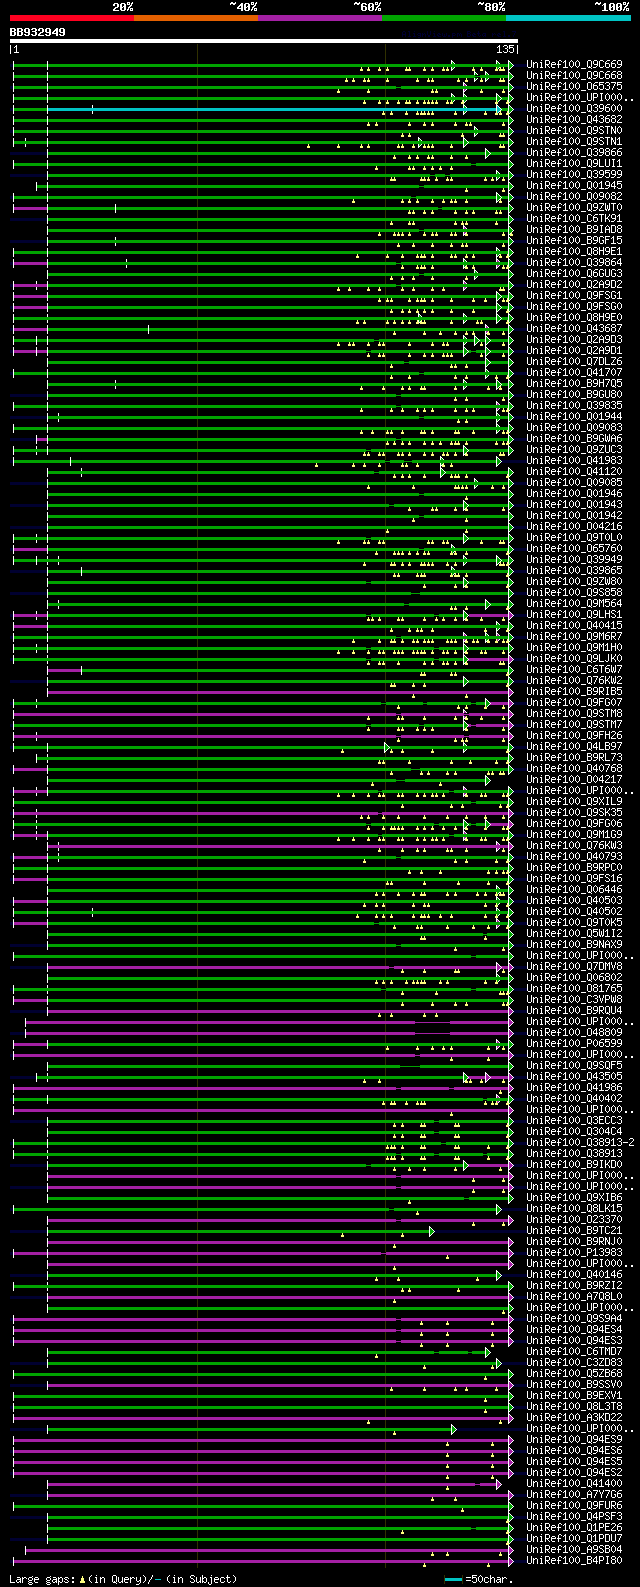Viewport: 640px width, 1587px height.
Task: Select the UniRef100_Q01945 label
Action: click(574, 185)
